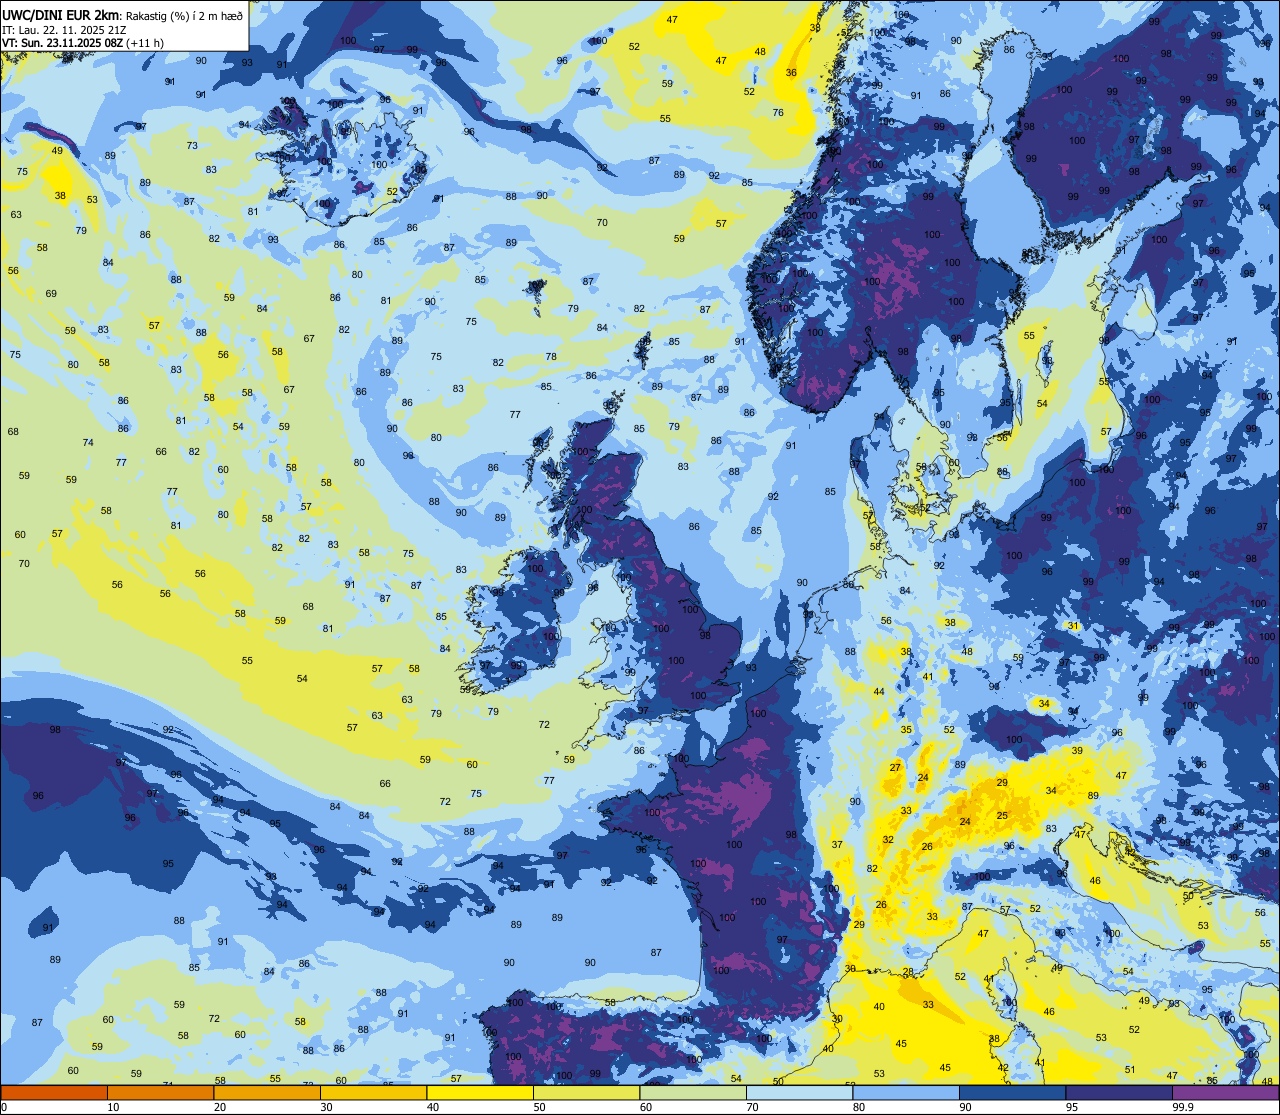Click humidity value "74" in the western Atlantic
1280x1115 pixels.
point(88,443)
